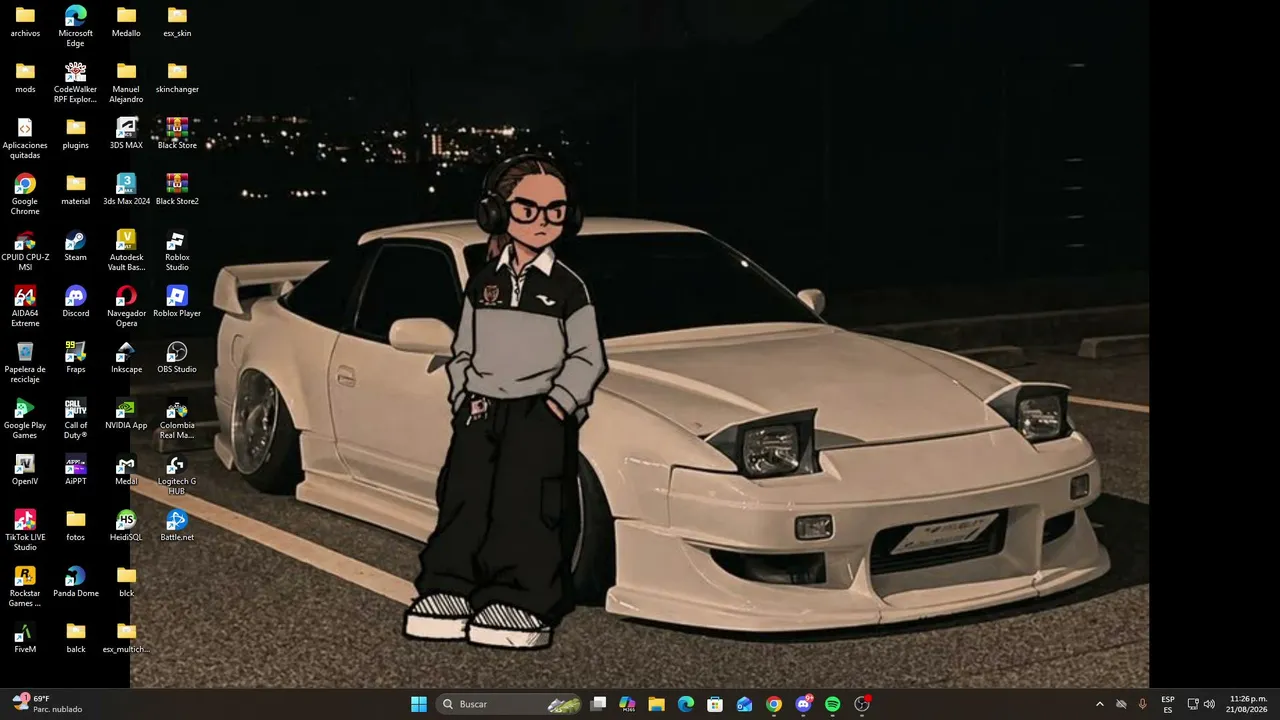
Task: Select the 3ds Max 2024 shortcut
Action: pyautogui.click(x=126, y=189)
